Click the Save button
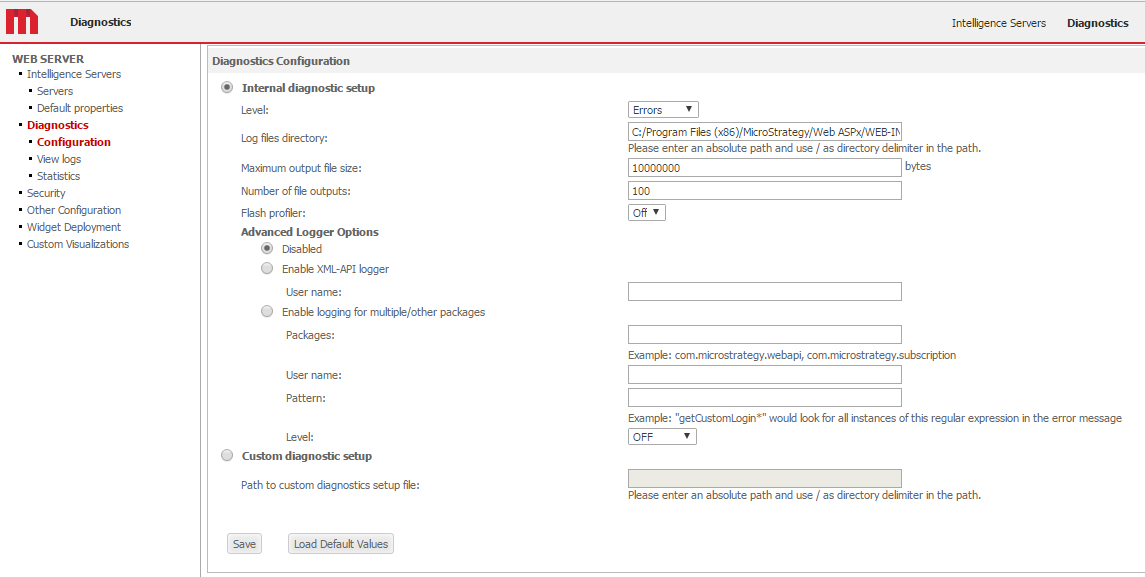The height and width of the screenshot is (577, 1145). tap(244, 544)
